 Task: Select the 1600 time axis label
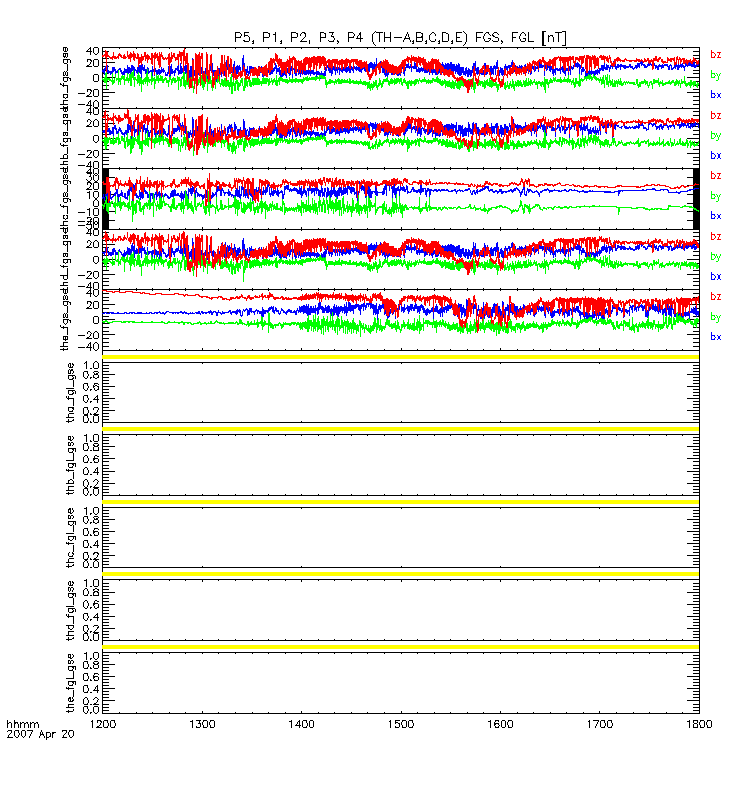[500, 724]
